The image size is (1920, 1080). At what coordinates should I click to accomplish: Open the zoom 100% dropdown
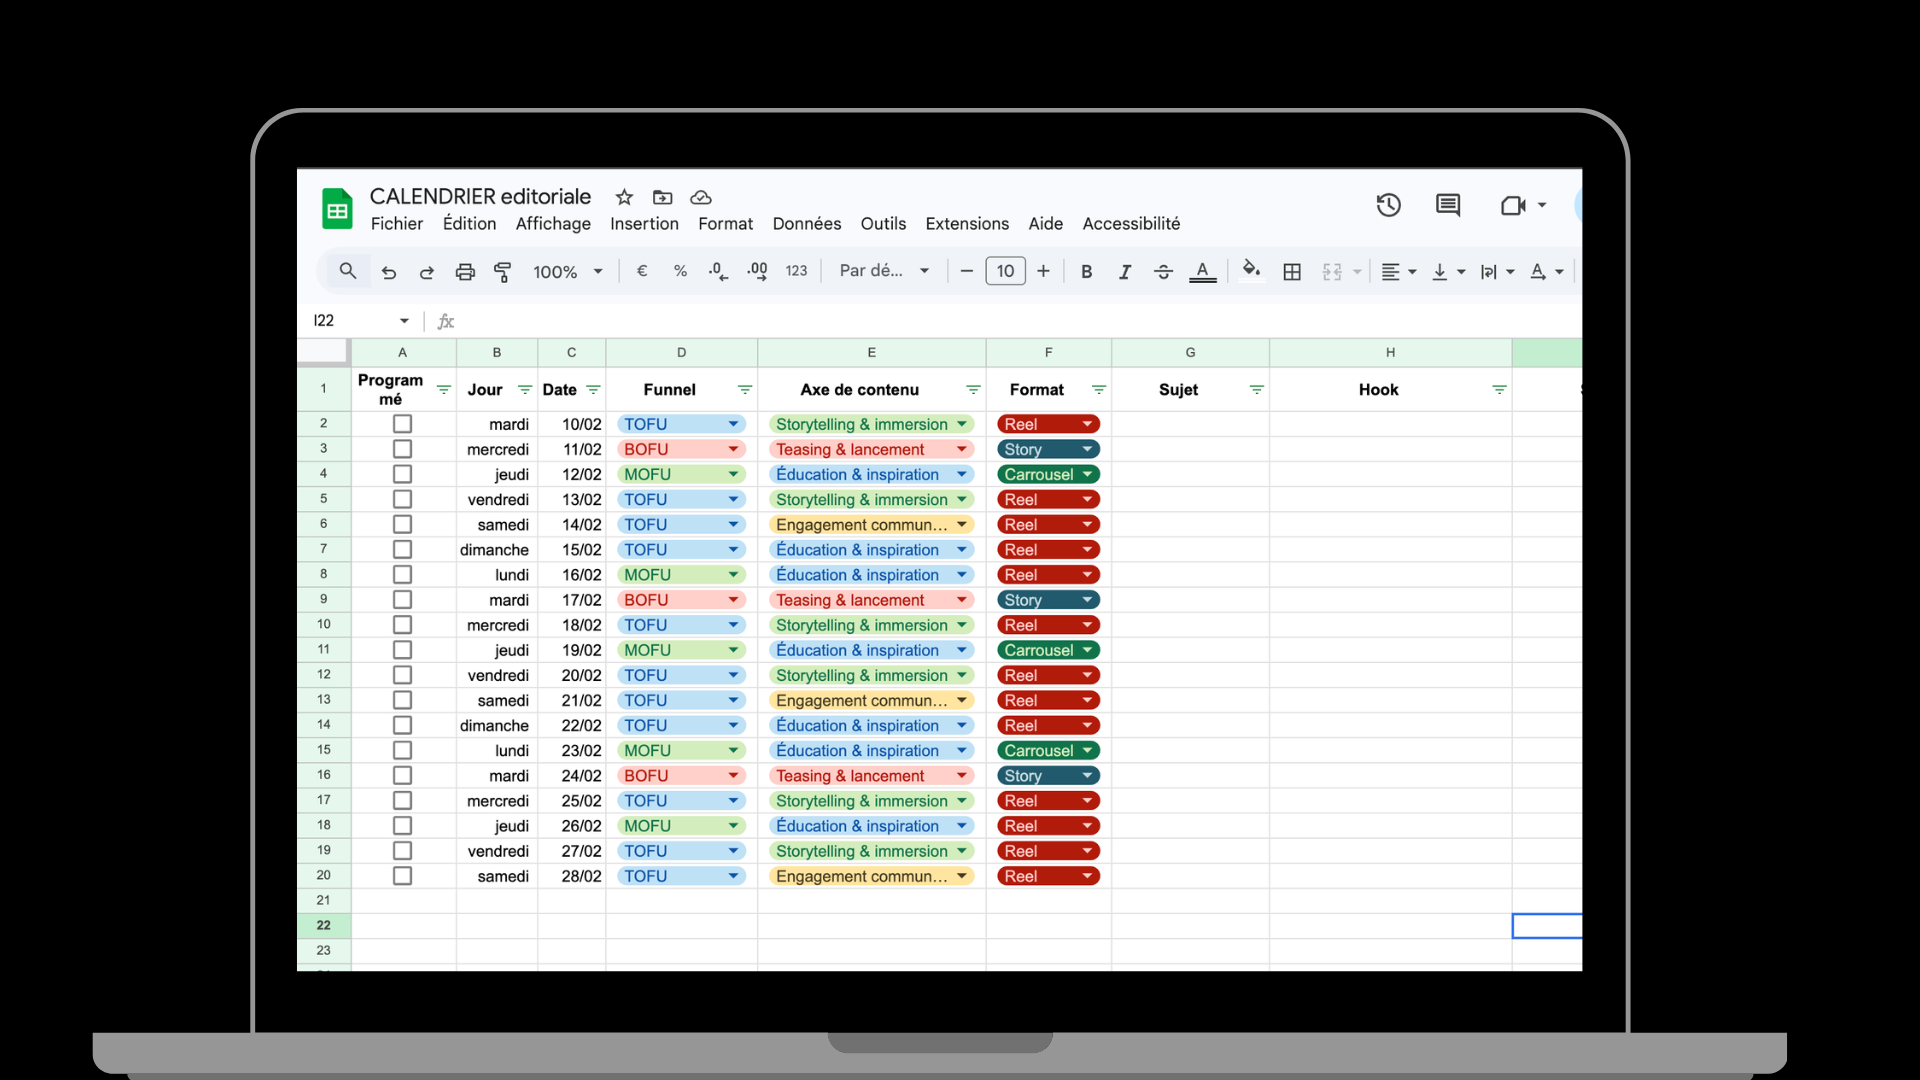pyautogui.click(x=567, y=272)
